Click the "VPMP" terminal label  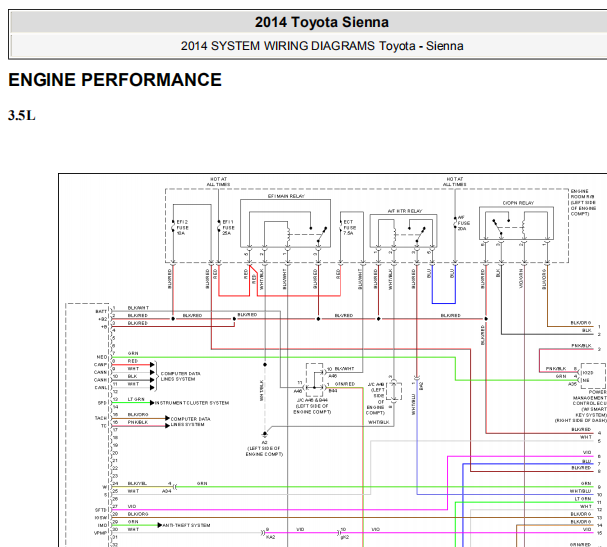pos(101,533)
